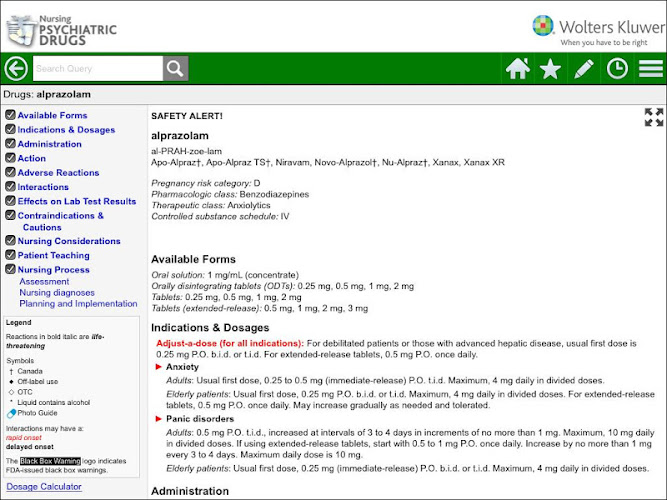Click the Photo Guide pill icon
The image size is (667, 500).
point(11,413)
